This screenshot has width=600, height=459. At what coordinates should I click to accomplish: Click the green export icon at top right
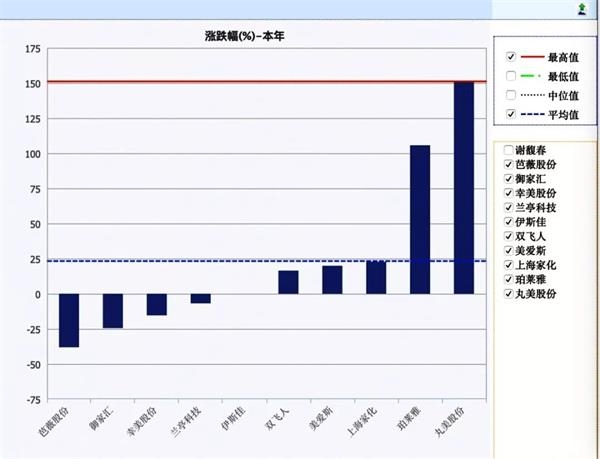pyautogui.click(x=582, y=9)
